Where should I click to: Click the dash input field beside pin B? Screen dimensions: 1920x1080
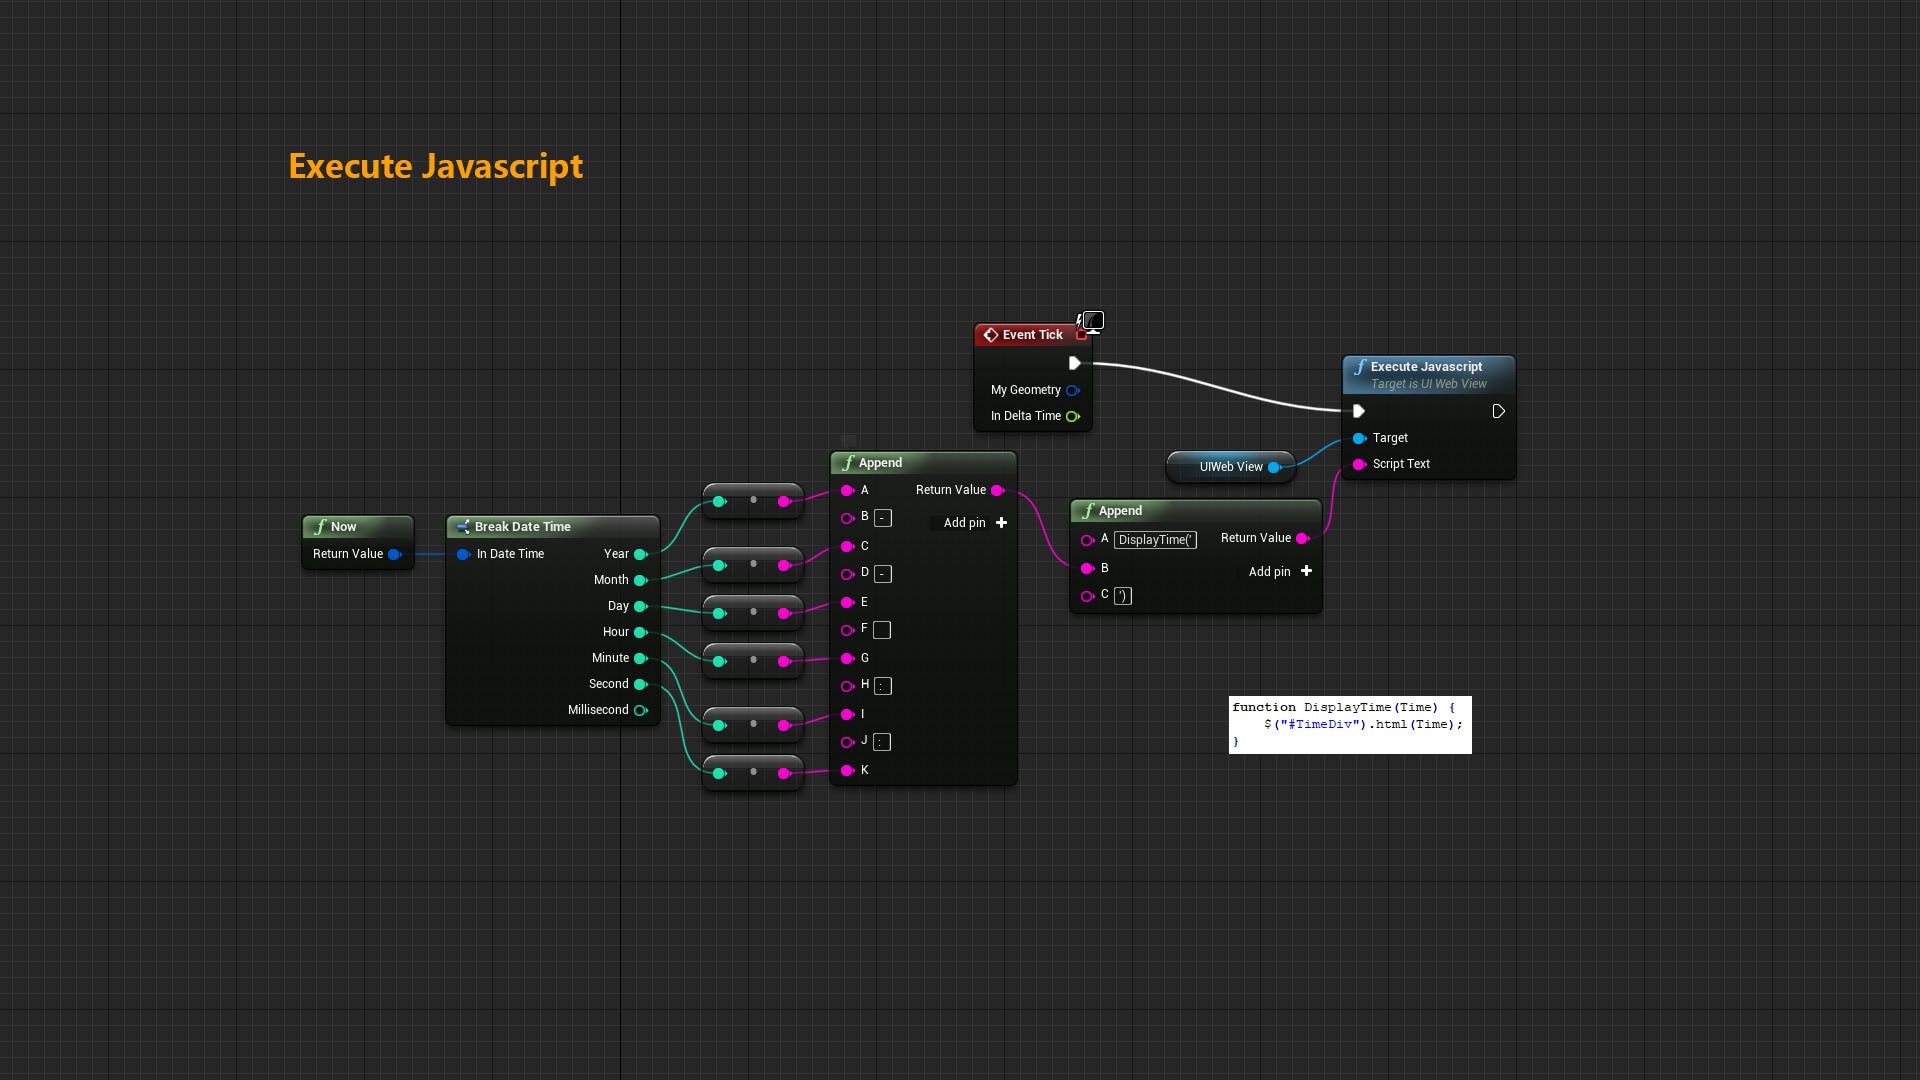[881, 518]
